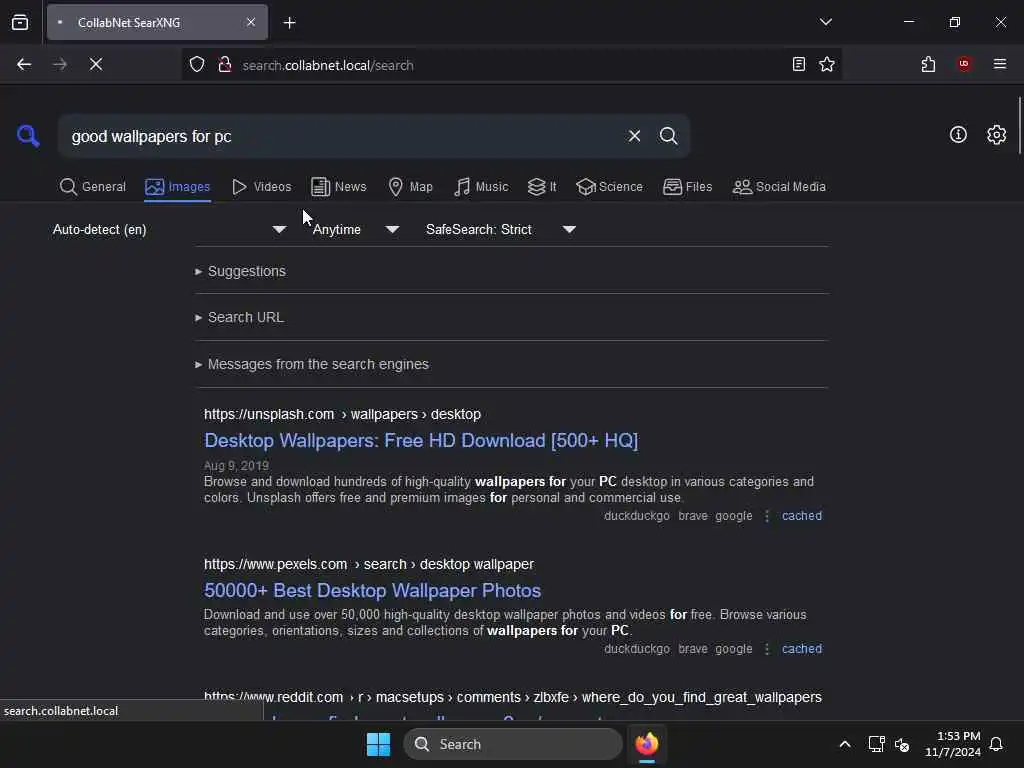Image resolution: width=1024 pixels, height=768 pixels.
Task: Expand Messages from the search engines
Action: click(x=312, y=364)
